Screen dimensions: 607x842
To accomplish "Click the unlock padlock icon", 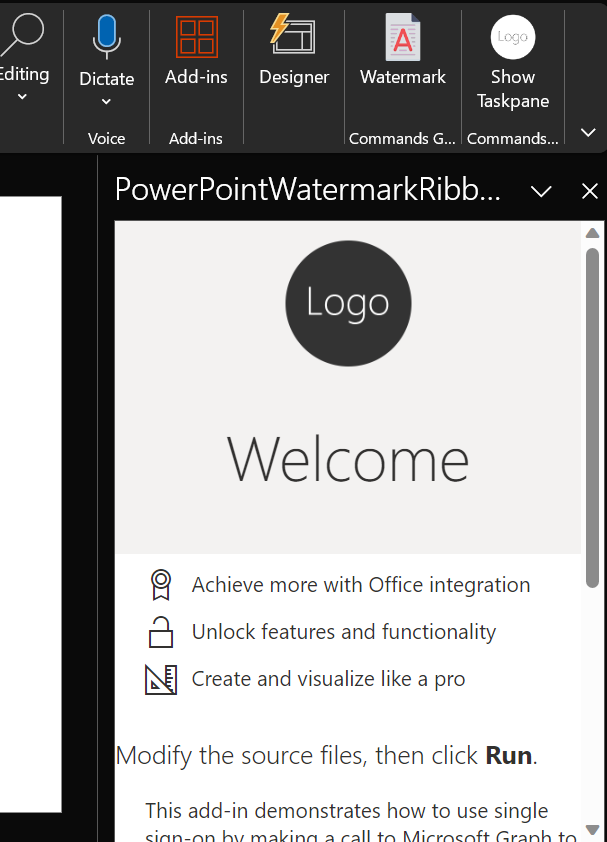I will point(161,632).
